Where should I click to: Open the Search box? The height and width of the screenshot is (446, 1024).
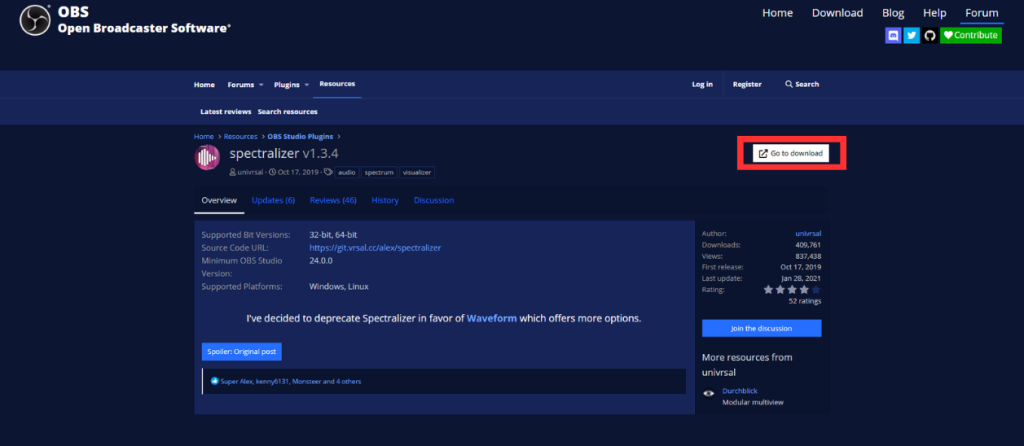(x=802, y=84)
